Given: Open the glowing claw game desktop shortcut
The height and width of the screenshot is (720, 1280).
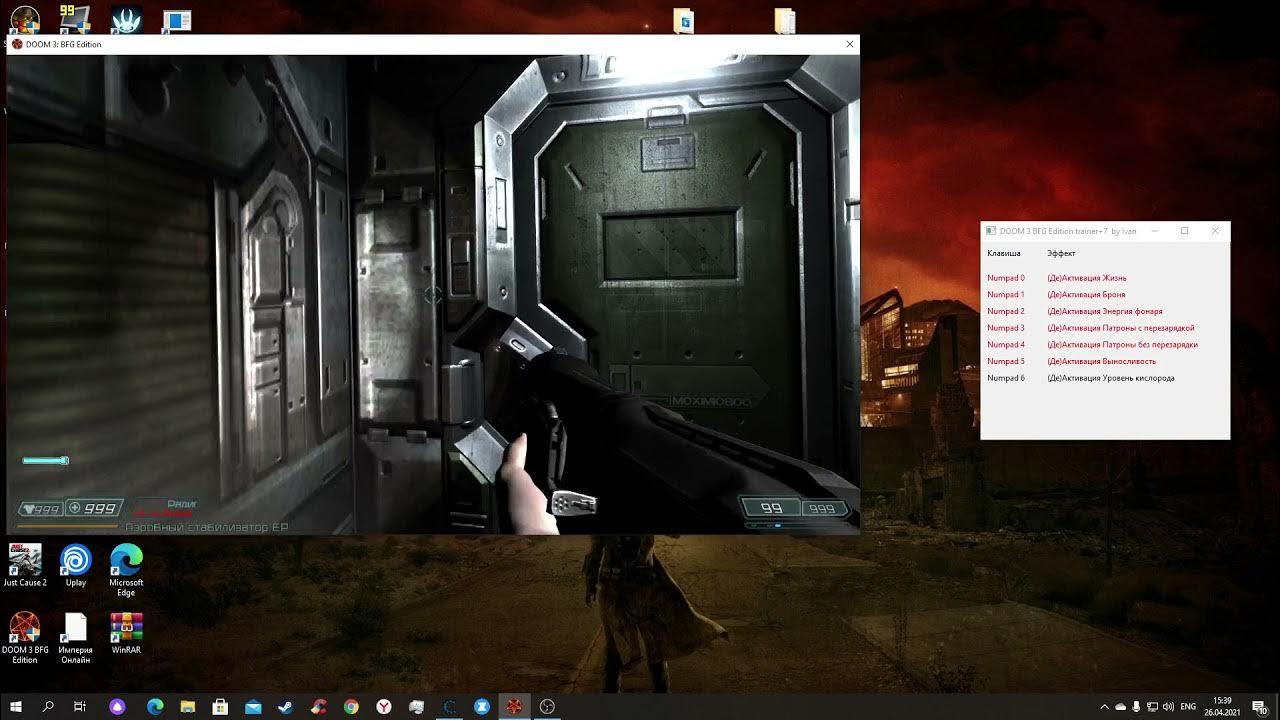Looking at the screenshot, I should click(x=126, y=18).
